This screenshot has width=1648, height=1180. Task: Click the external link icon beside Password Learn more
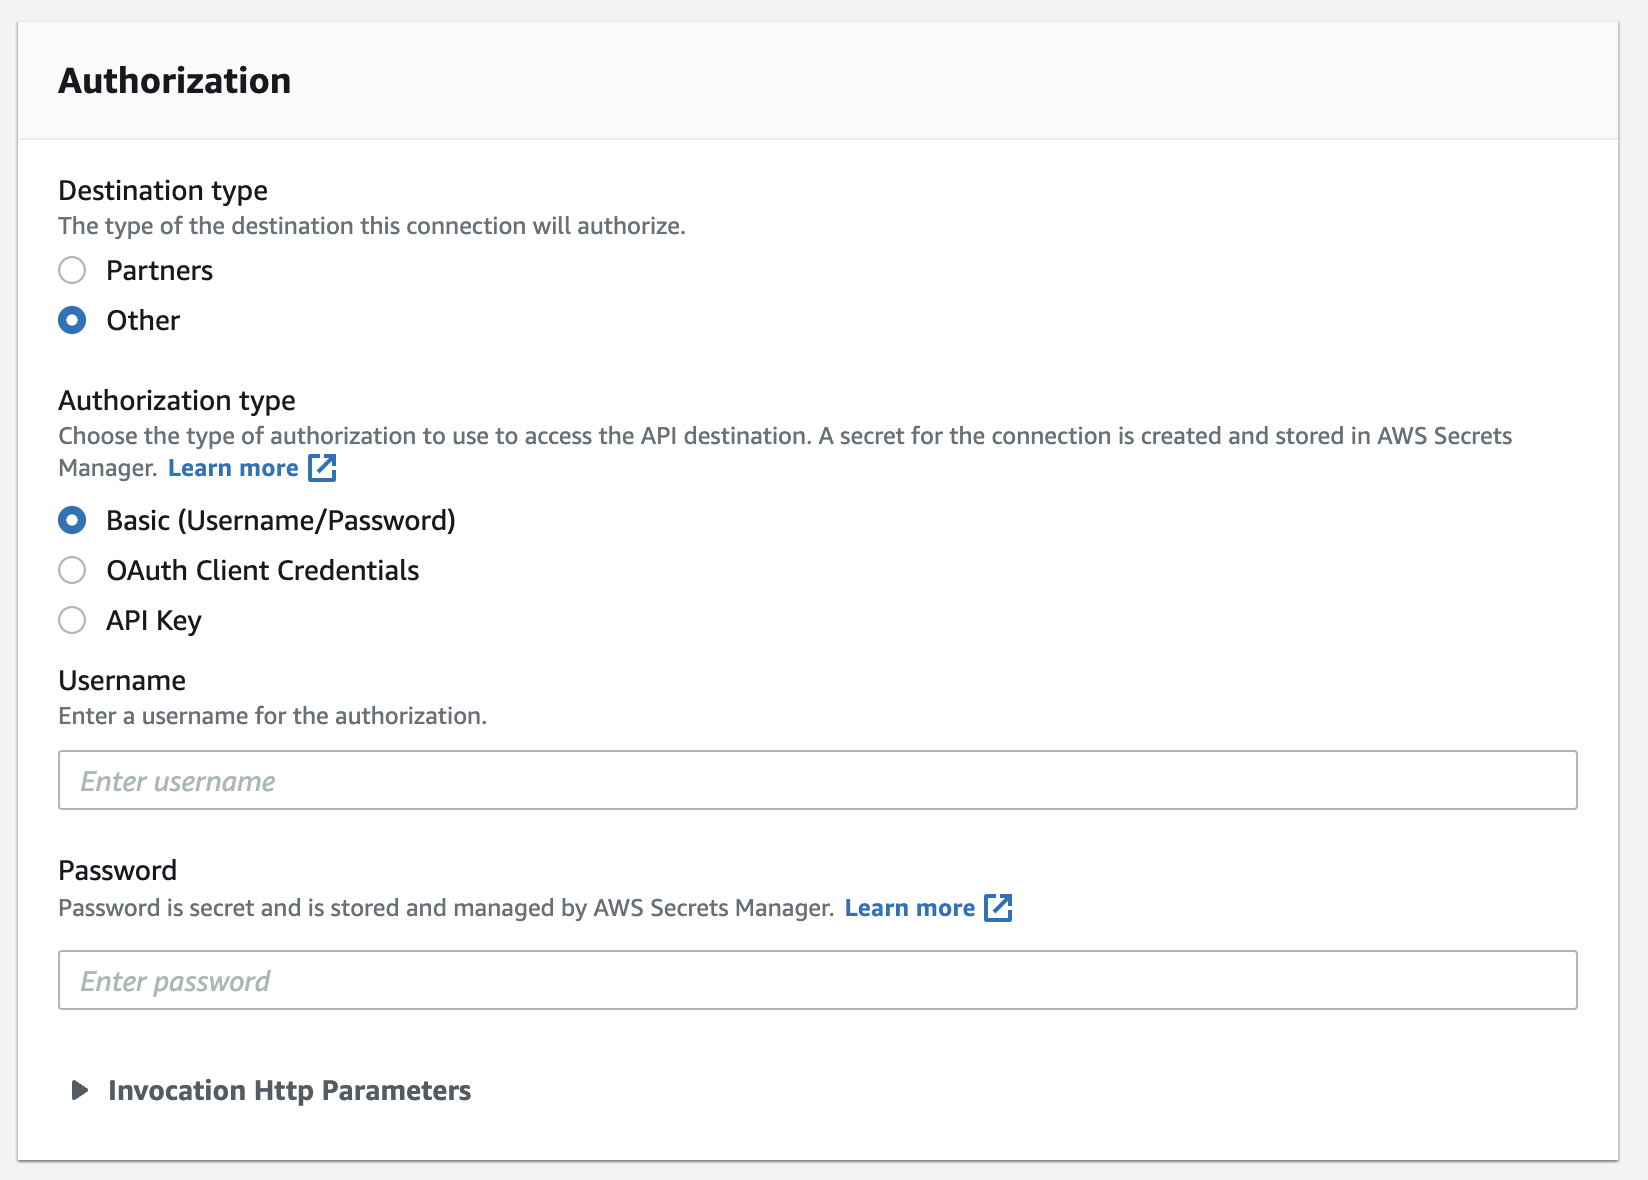click(x=998, y=908)
